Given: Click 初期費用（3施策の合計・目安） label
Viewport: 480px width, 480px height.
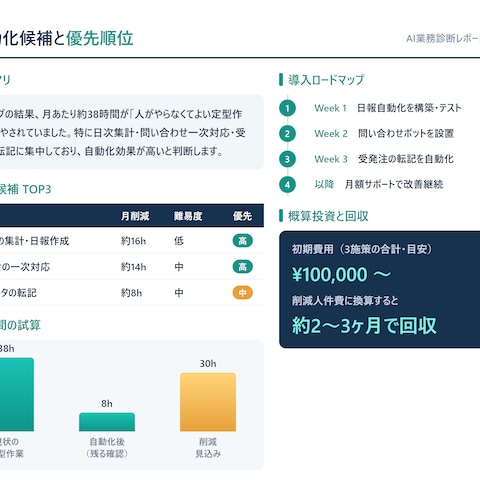Looking at the screenshot, I should [362, 249].
